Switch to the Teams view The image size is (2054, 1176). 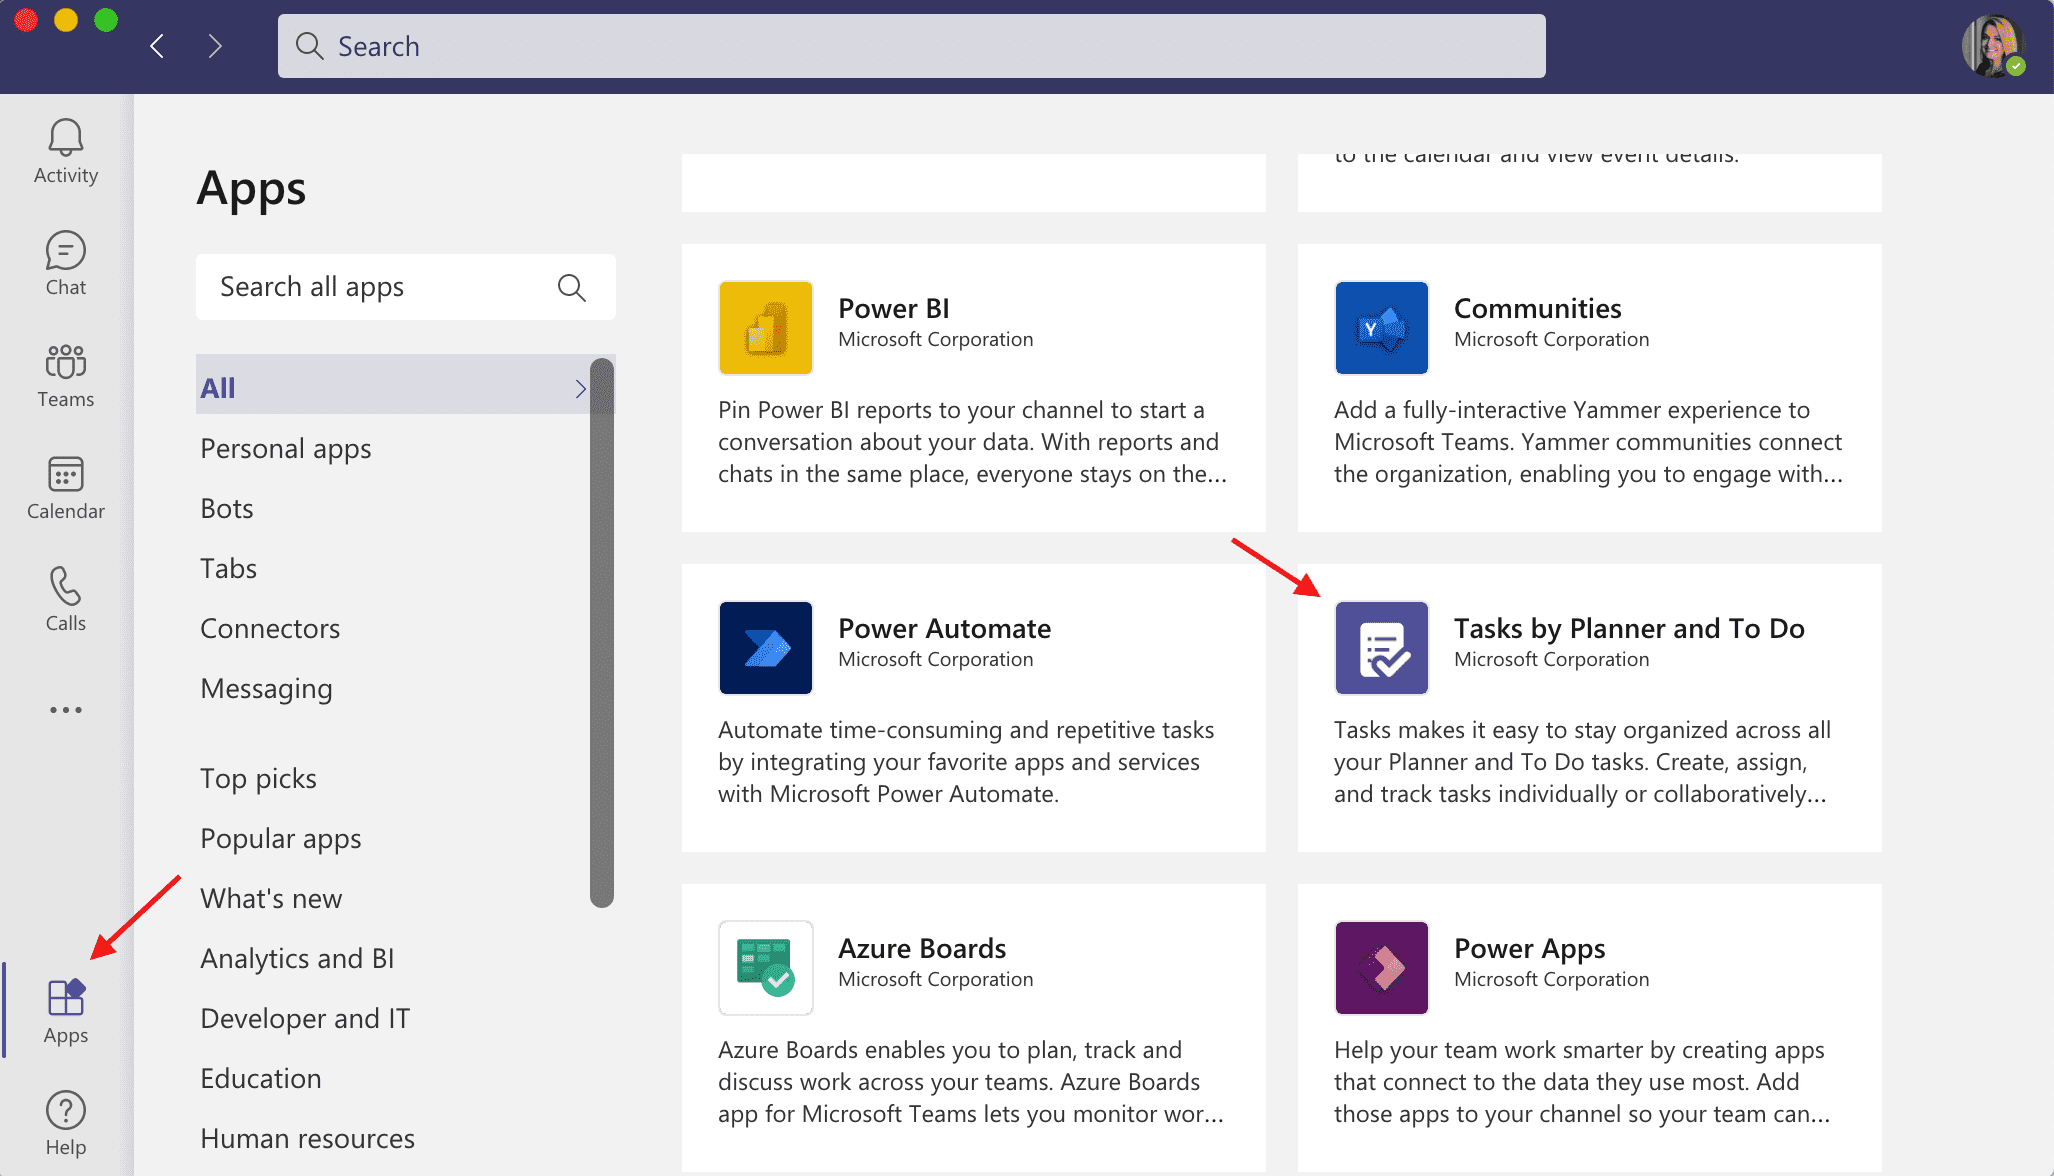tap(65, 374)
